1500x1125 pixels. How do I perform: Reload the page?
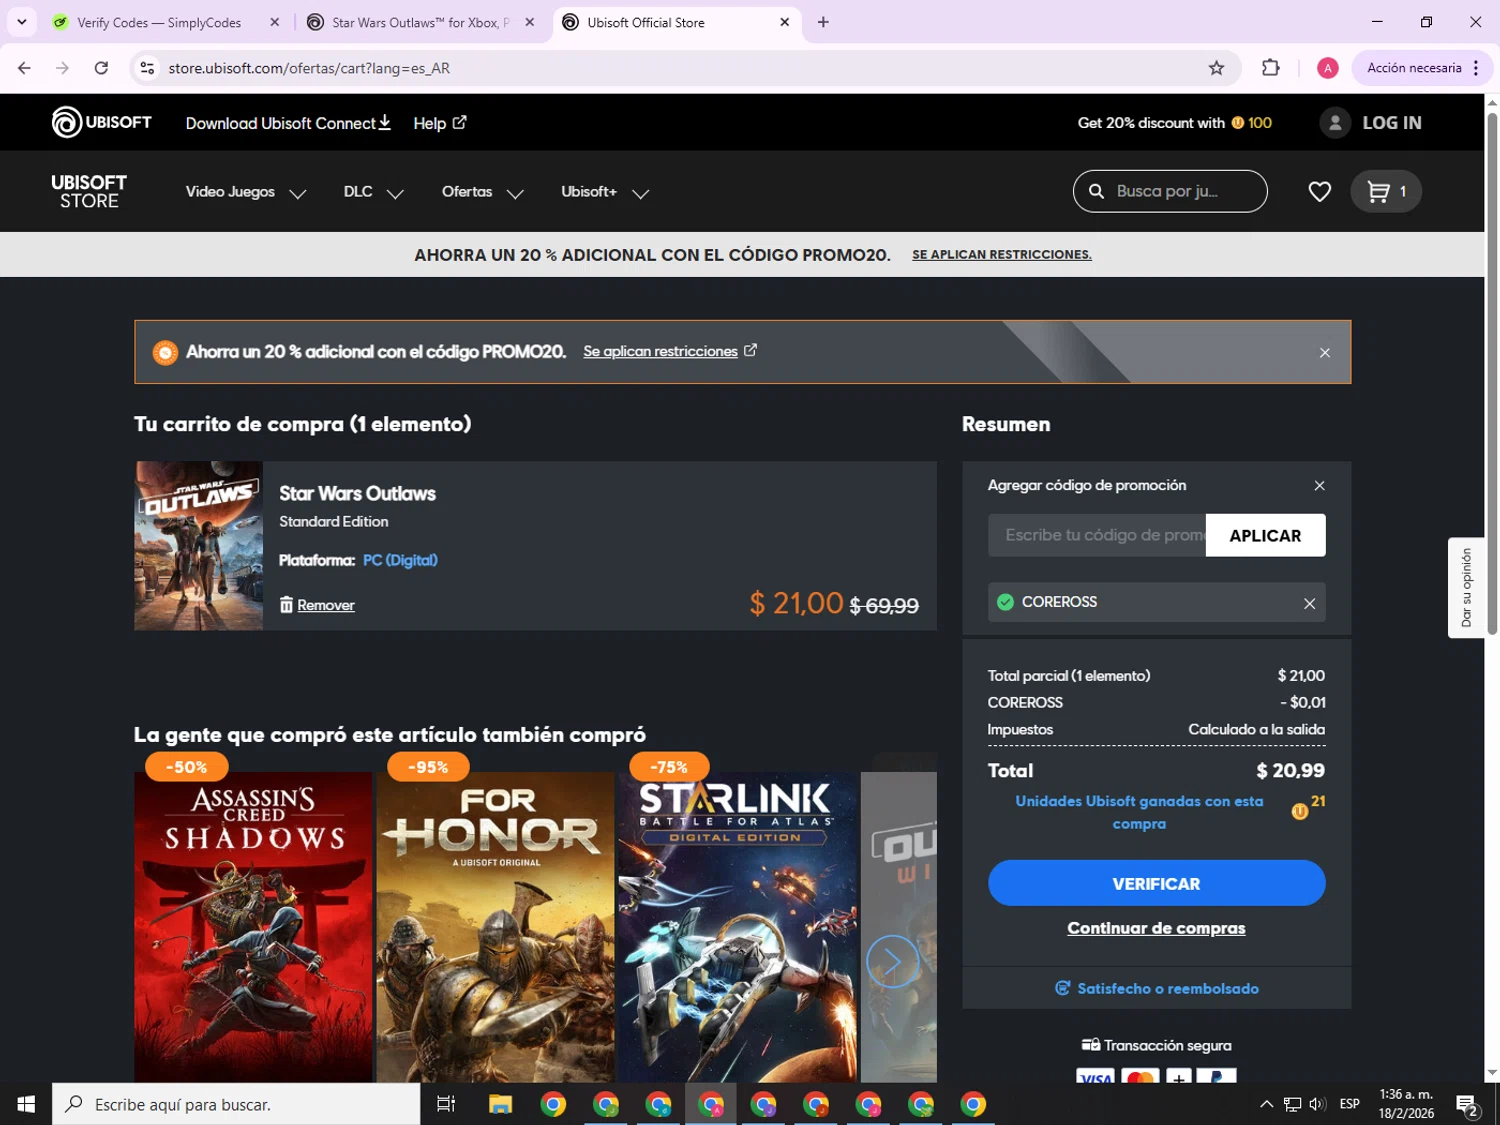click(101, 68)
